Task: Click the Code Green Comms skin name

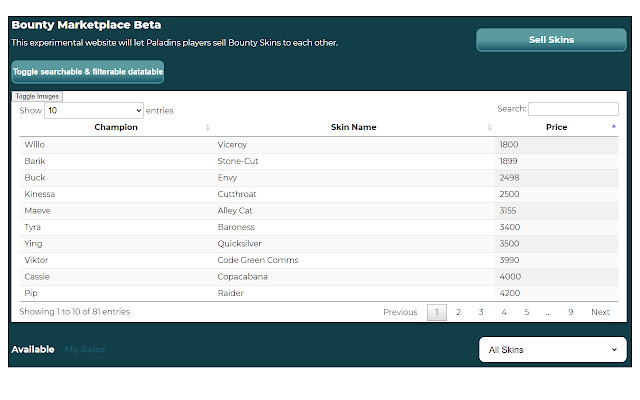Action: click(258, 260)
